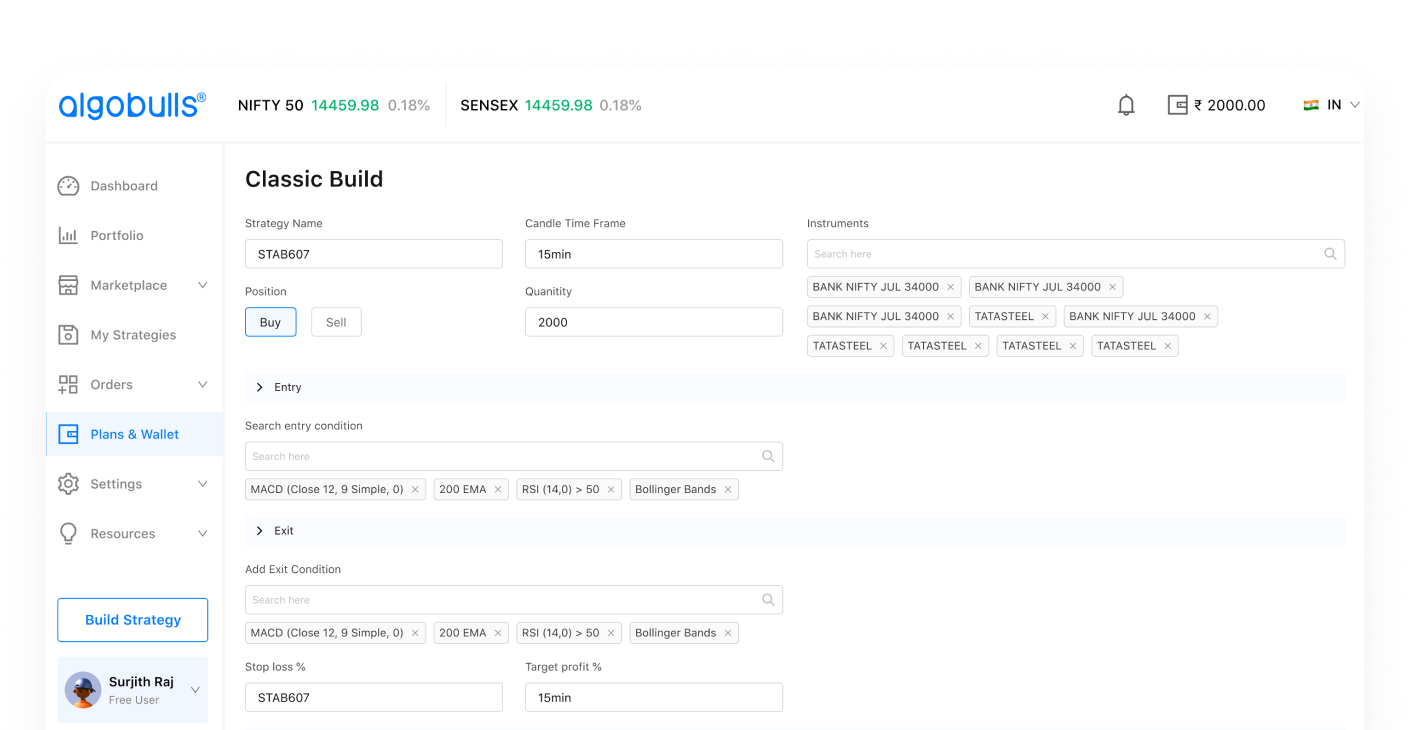This screenshot has width=1408, height=730.
Task: Open Plans & Wallet
Action: 135,434
